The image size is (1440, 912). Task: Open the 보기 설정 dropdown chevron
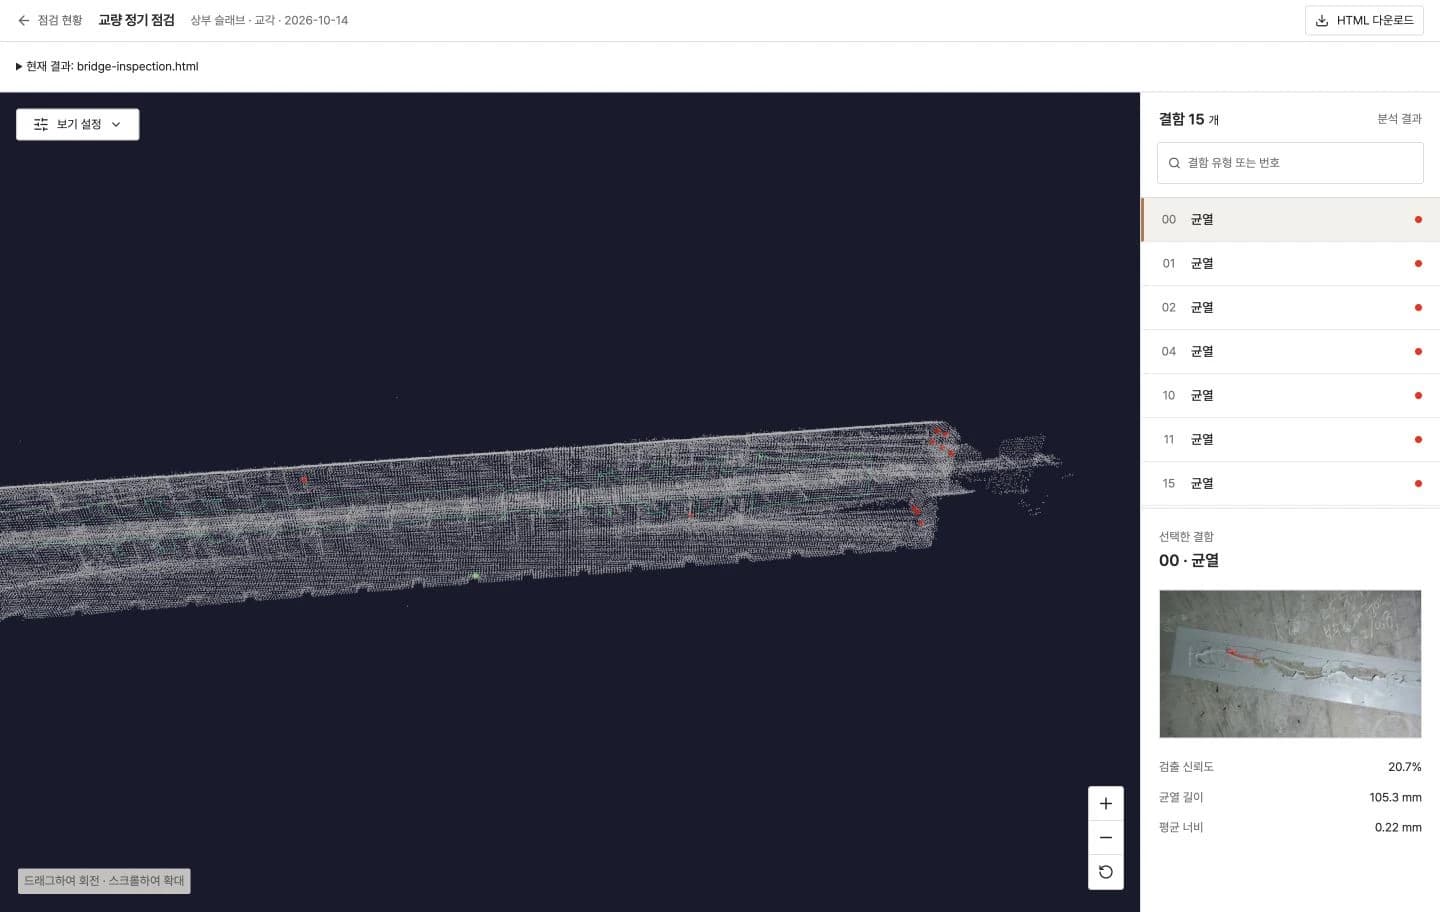point(116,124)
